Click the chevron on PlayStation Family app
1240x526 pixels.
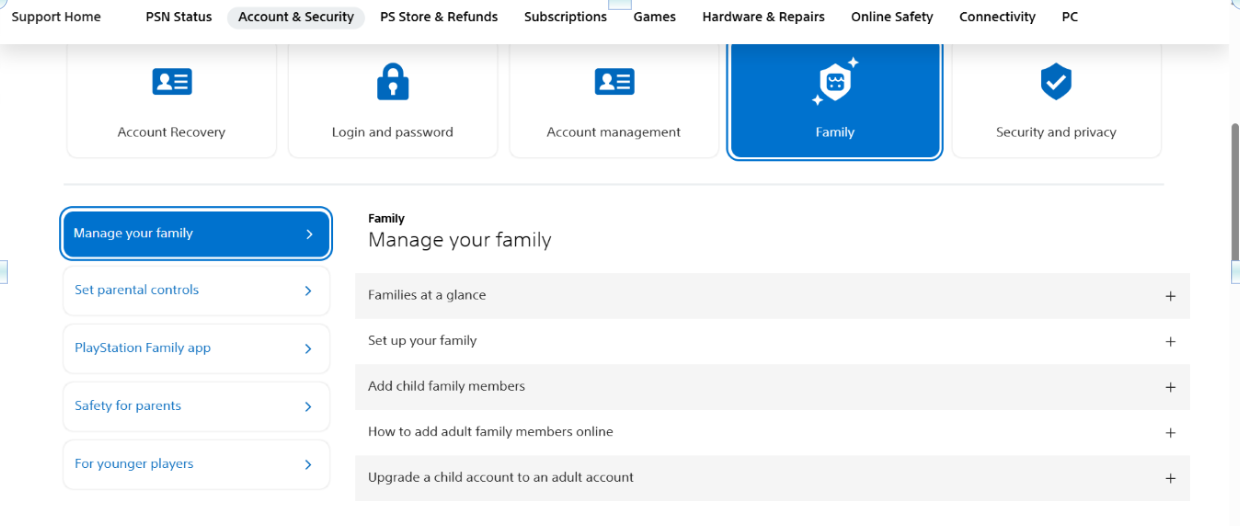(308, 349)
